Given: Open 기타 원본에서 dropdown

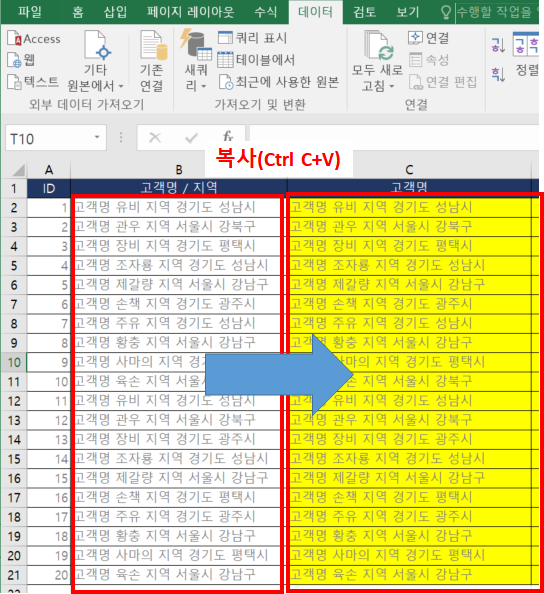Looking at the screenshot, I should [95, 61].
